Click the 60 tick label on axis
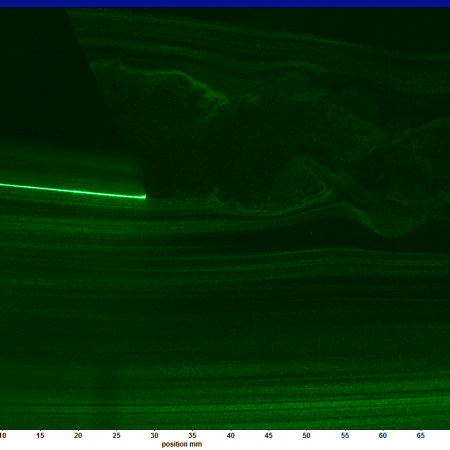450x450 pixels. coord(383,435)
